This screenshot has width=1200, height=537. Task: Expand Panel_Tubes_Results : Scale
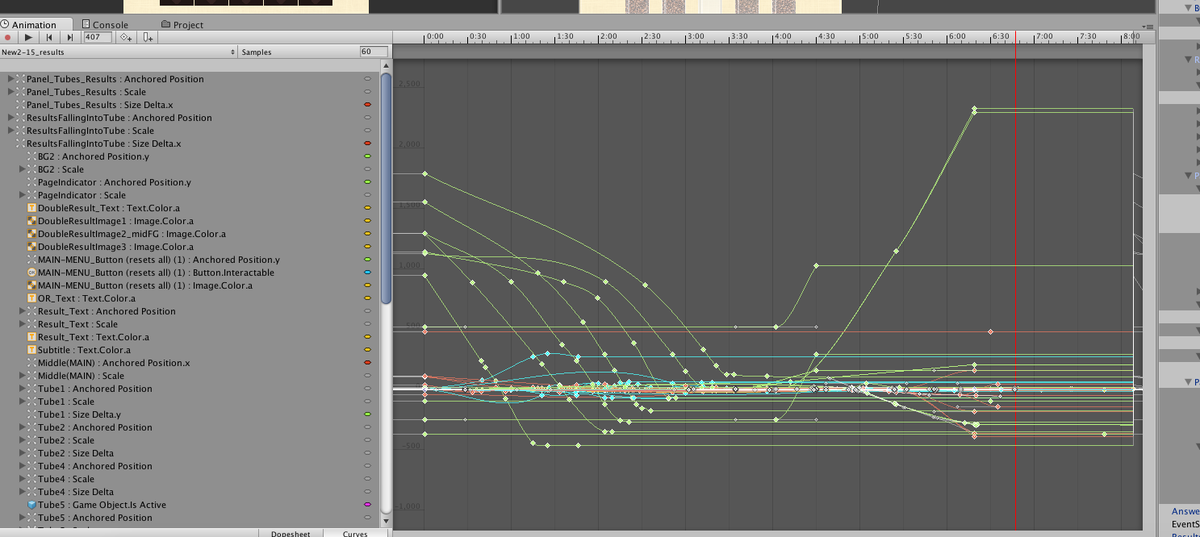(10, 92)
